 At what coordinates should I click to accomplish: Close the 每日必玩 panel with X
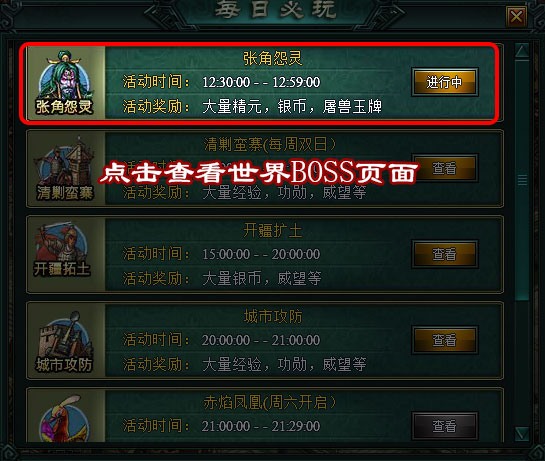[516, 16]
